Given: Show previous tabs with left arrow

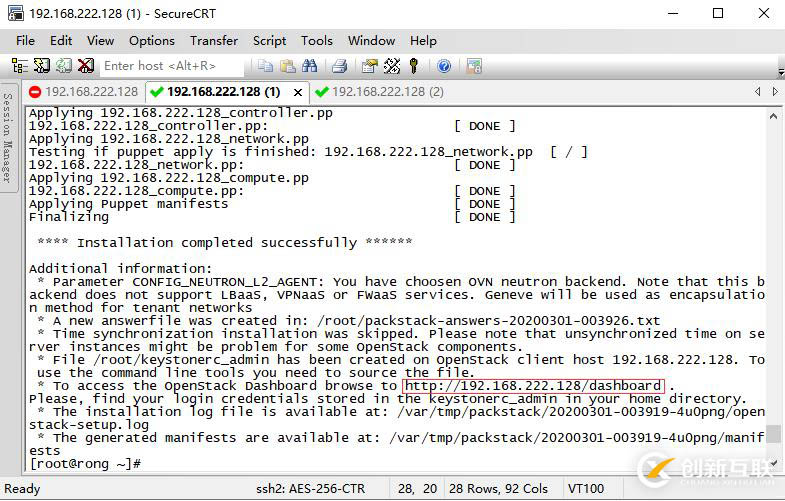Looking at the screenshot, I should (757, 92).
